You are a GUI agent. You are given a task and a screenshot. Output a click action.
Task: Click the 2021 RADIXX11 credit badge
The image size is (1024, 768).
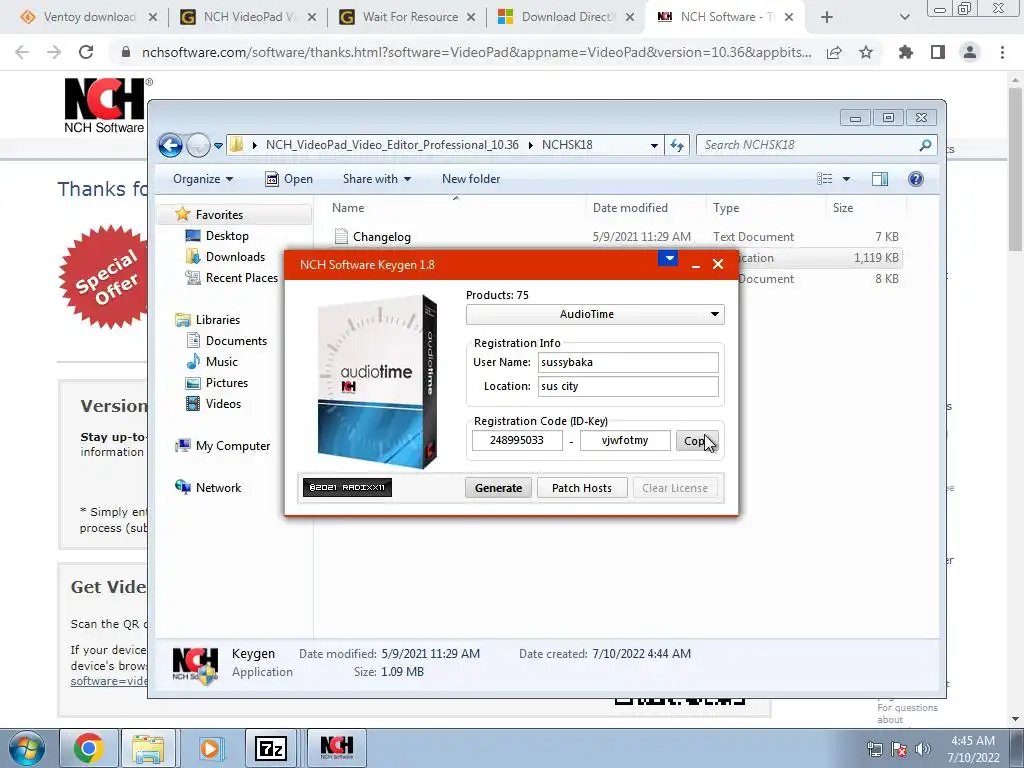(x=347, y=487)
